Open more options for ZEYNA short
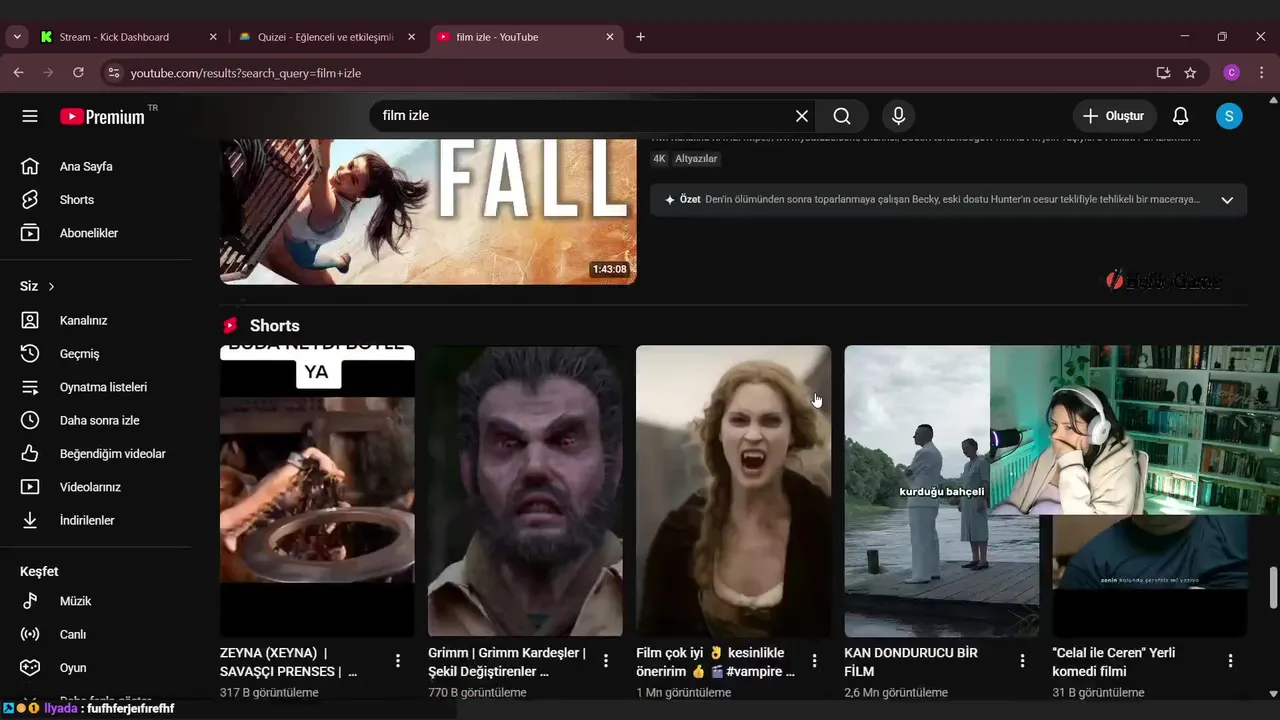 398,660
